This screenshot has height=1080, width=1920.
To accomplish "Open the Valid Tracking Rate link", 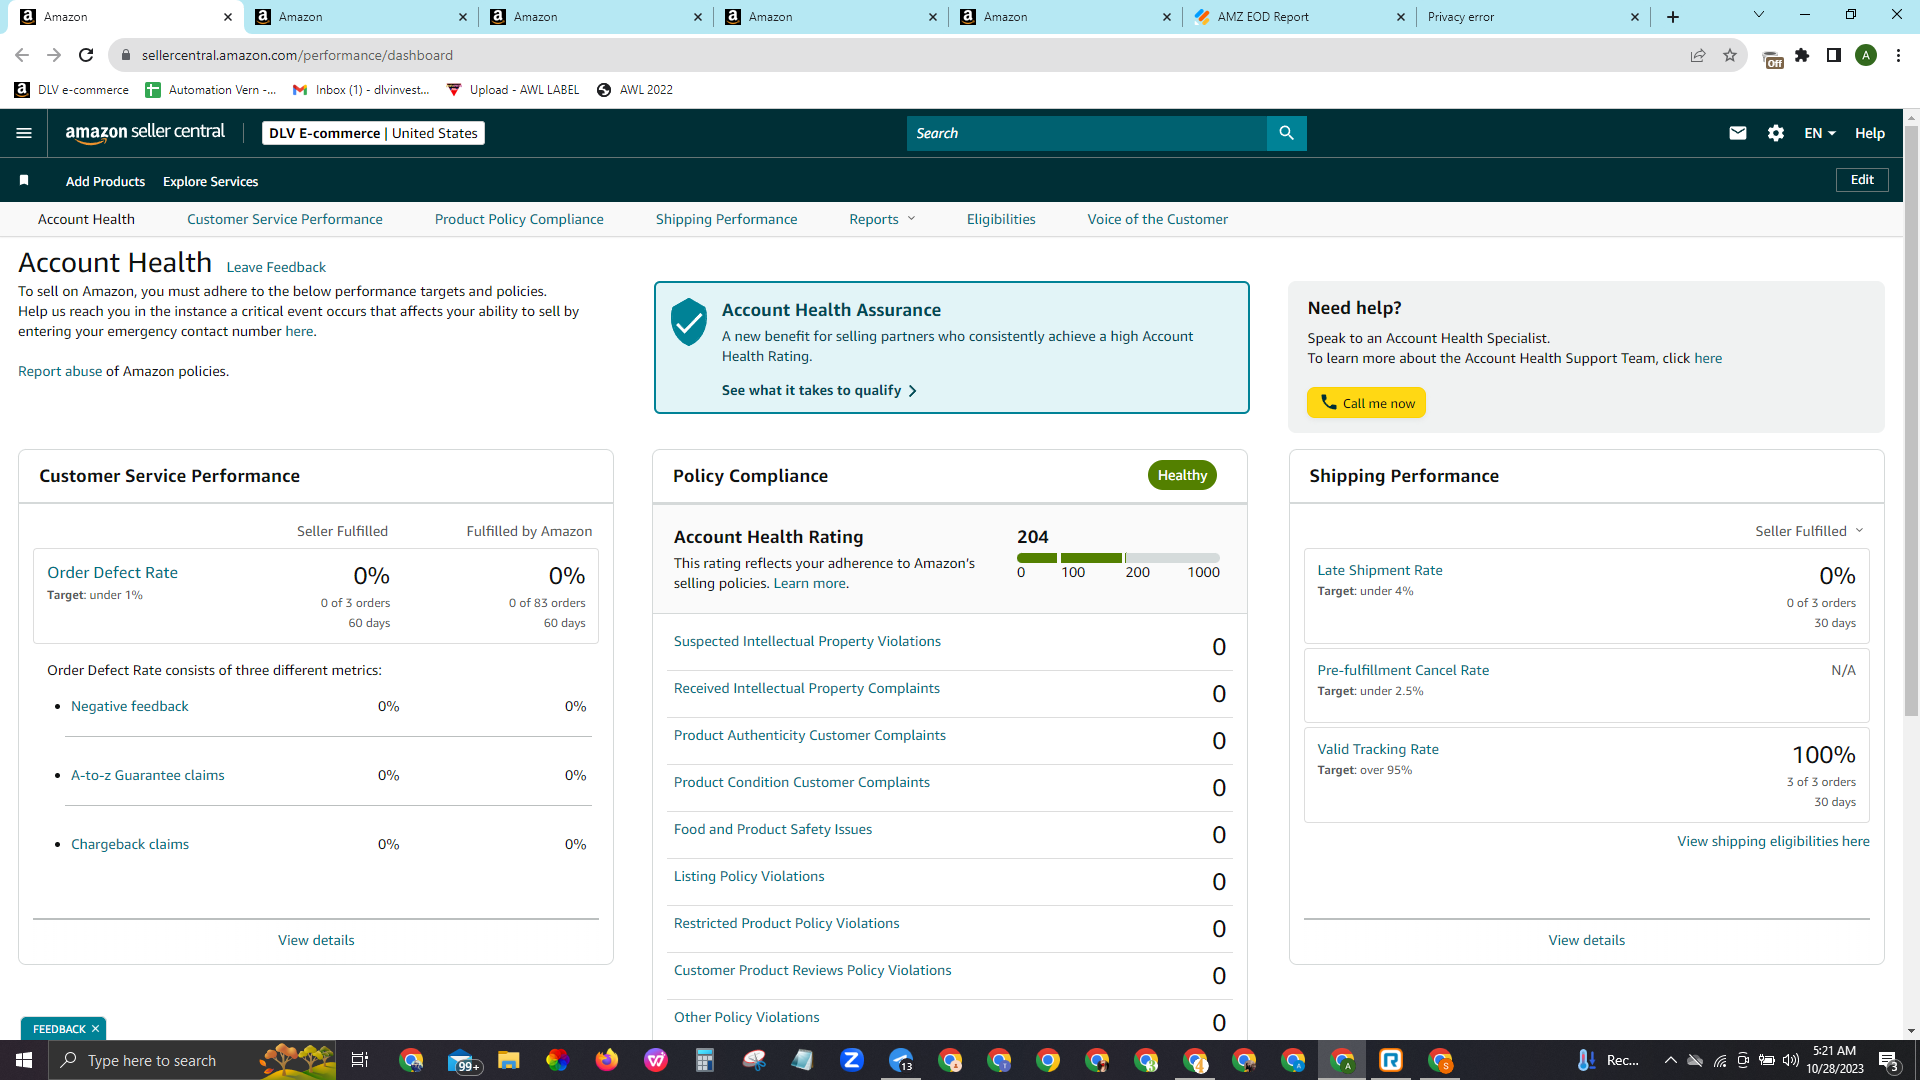I will [1378, 749].
